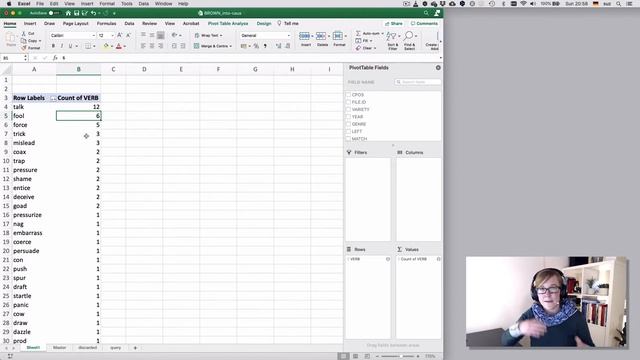Switch to the Formulas ribbon tab

[x=106, y=24]
